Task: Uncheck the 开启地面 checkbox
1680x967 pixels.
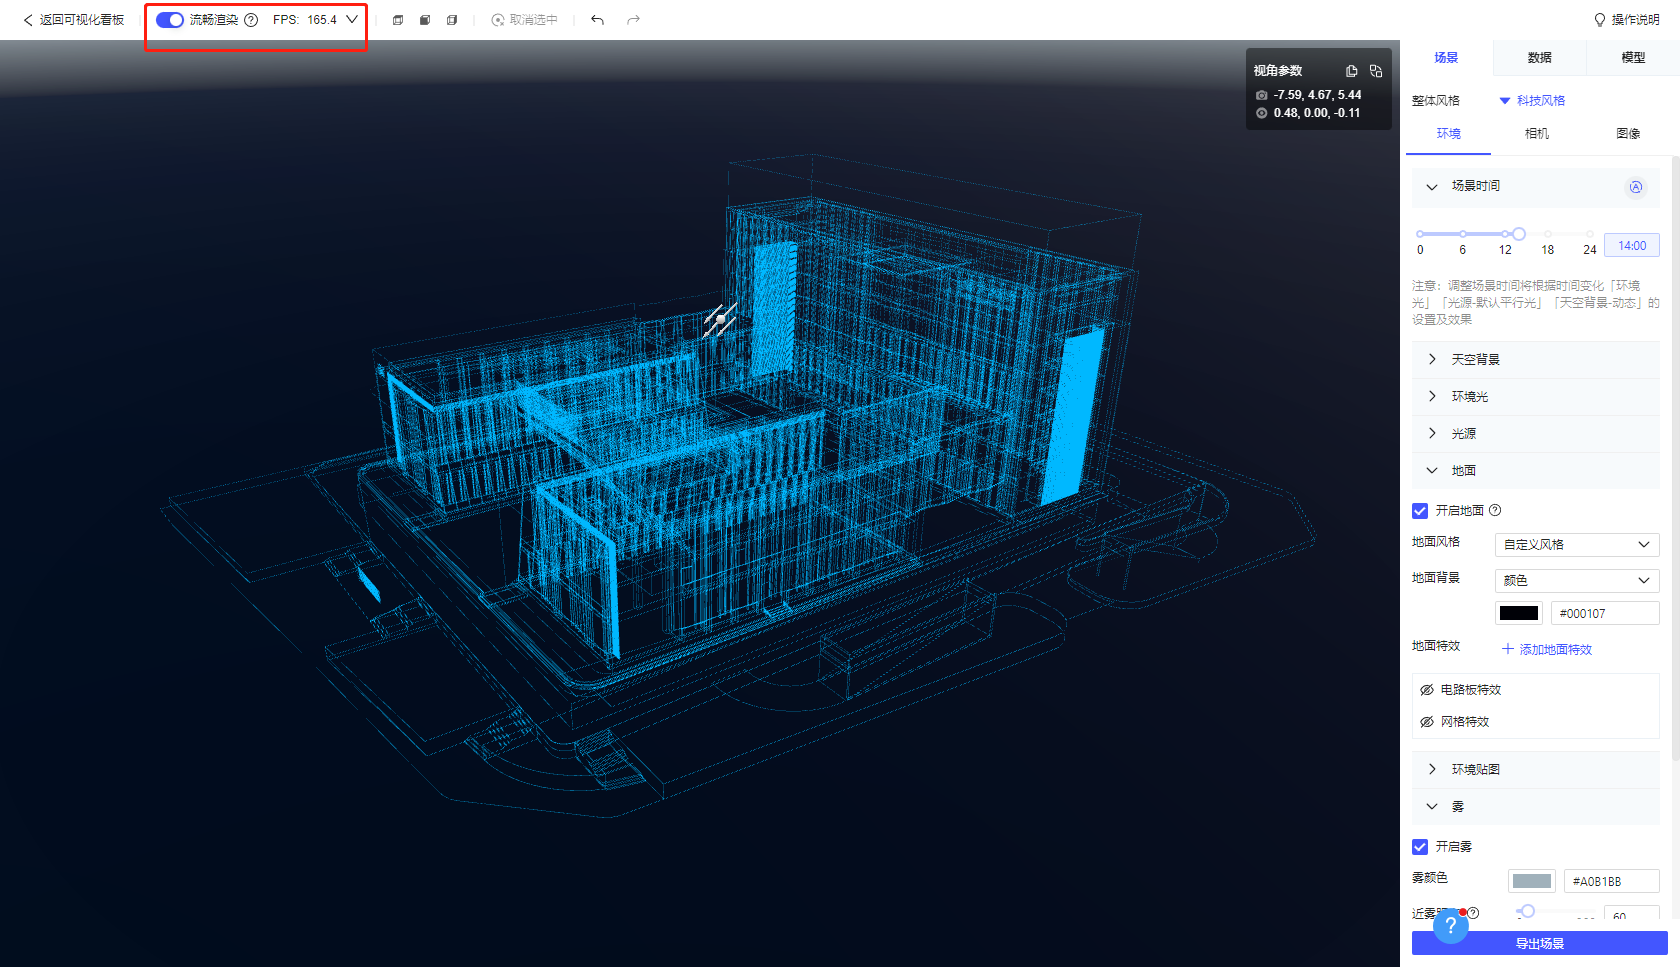Action: [1420, 511]
